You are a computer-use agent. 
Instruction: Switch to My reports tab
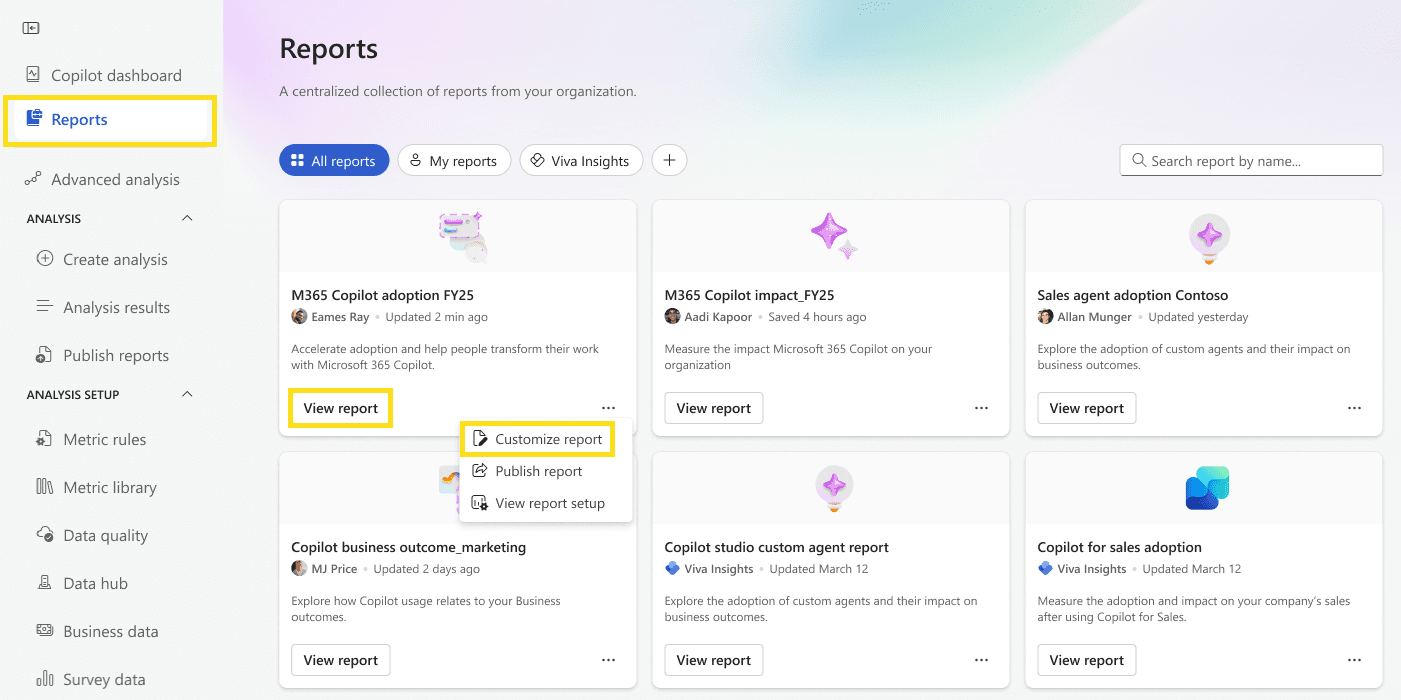[454, 160]
